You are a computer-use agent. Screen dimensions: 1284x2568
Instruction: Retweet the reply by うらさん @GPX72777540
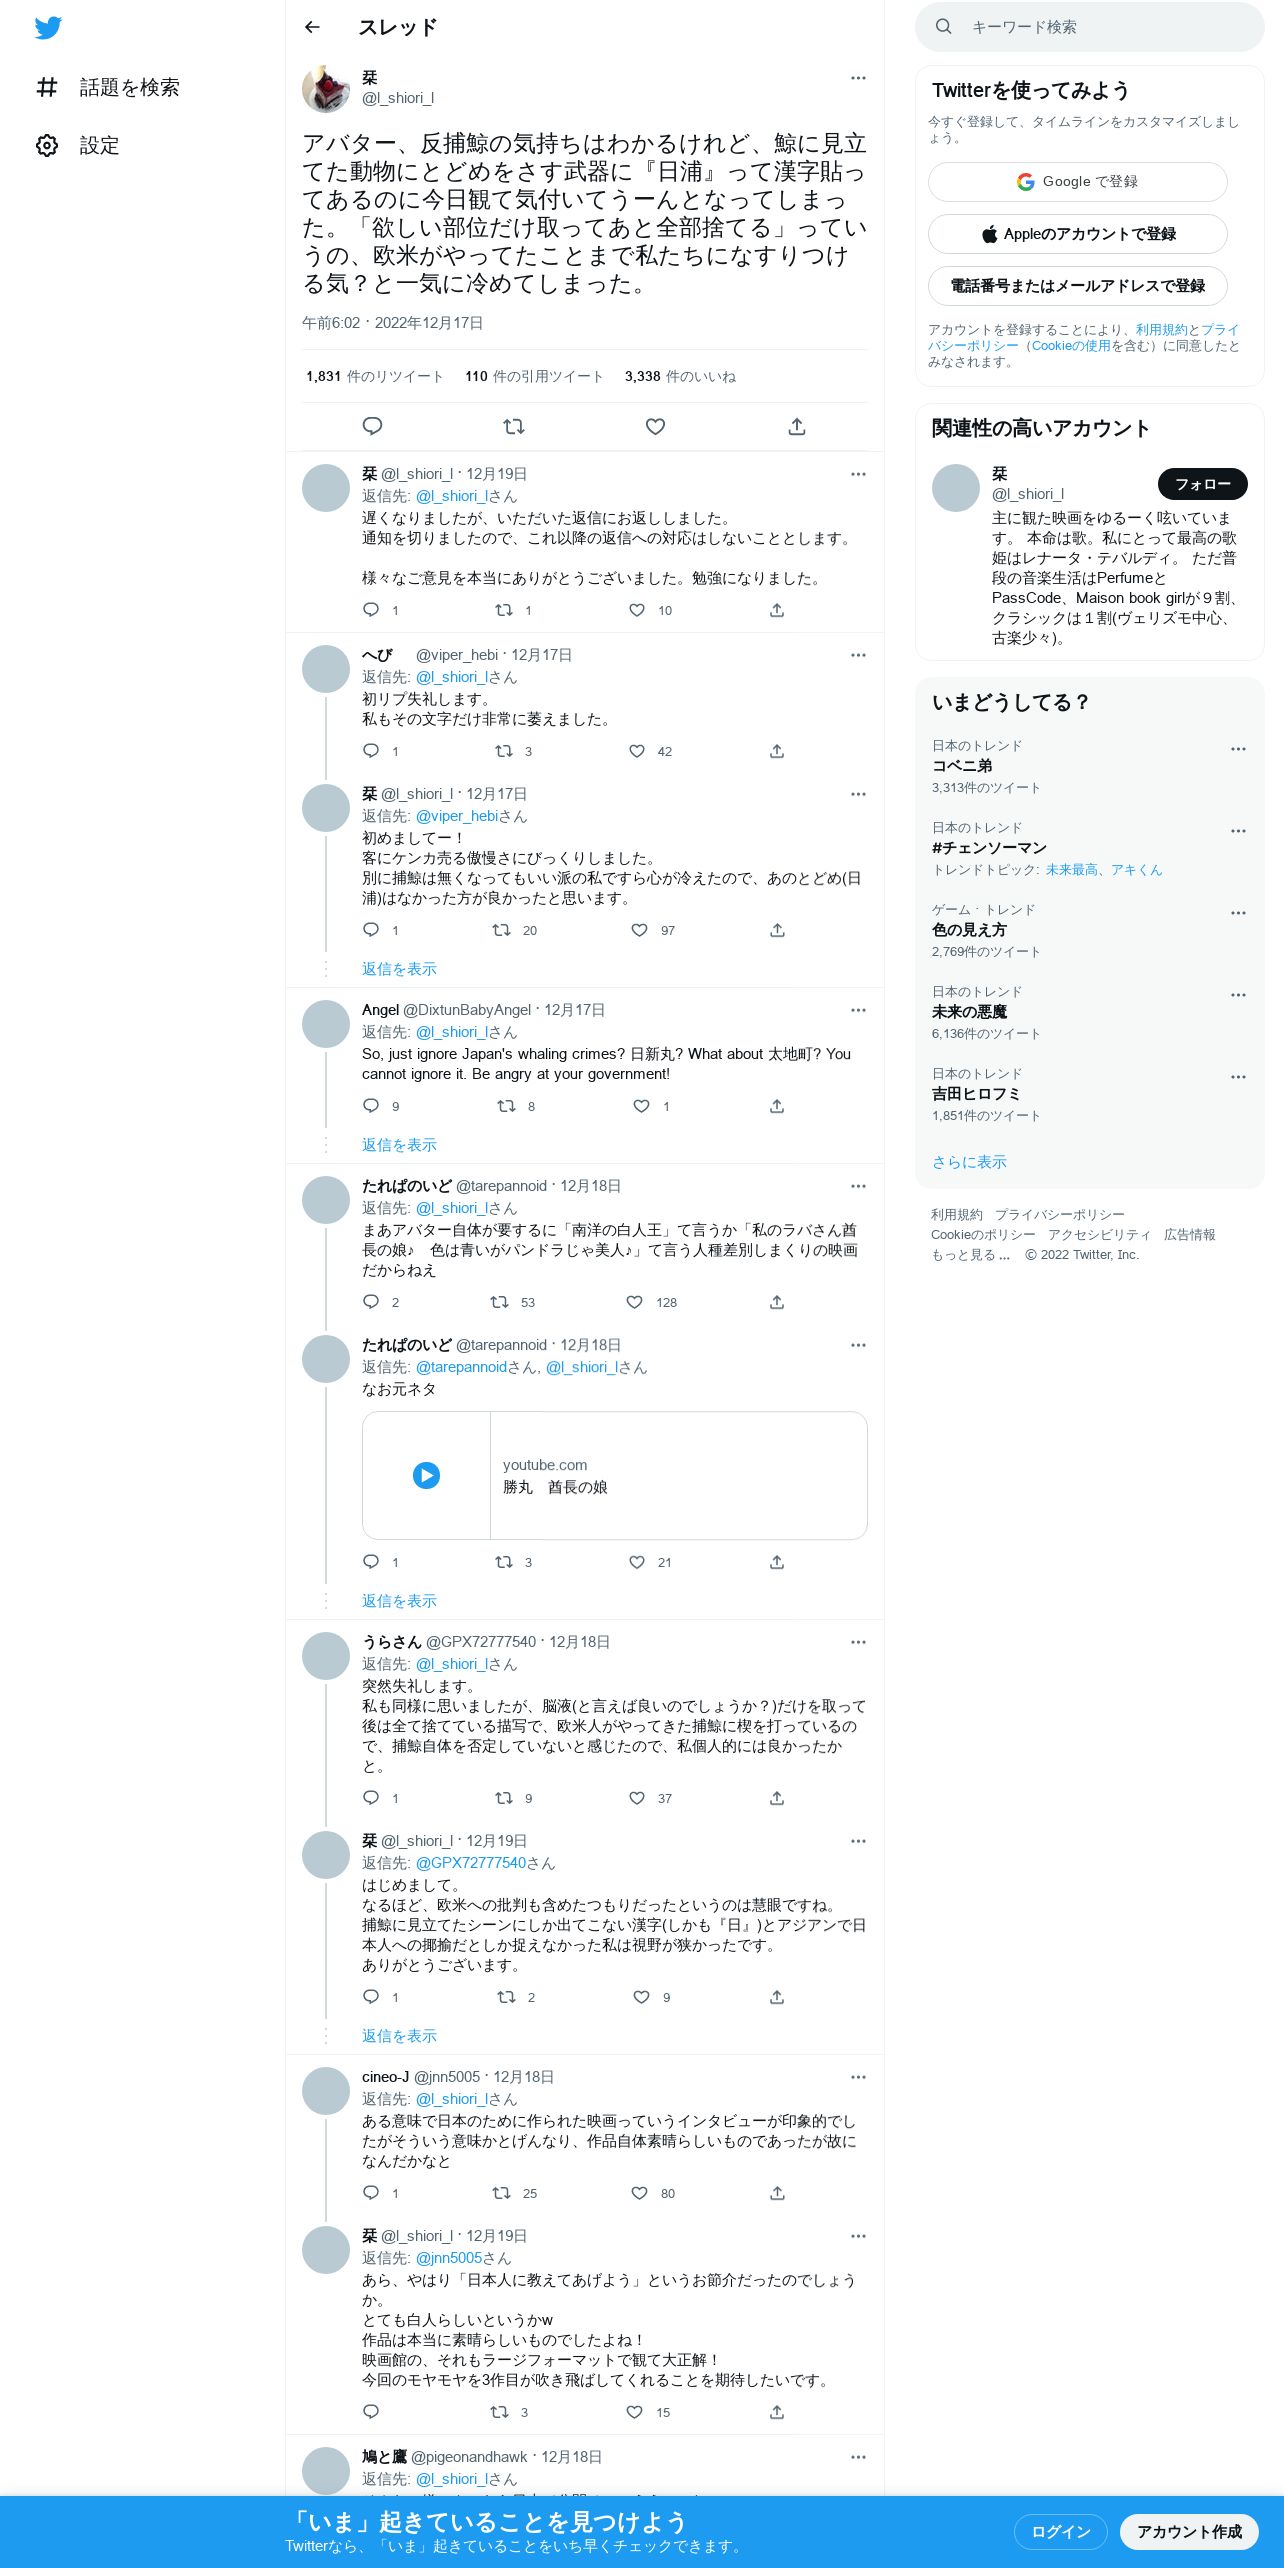[x=504, y=1798]
